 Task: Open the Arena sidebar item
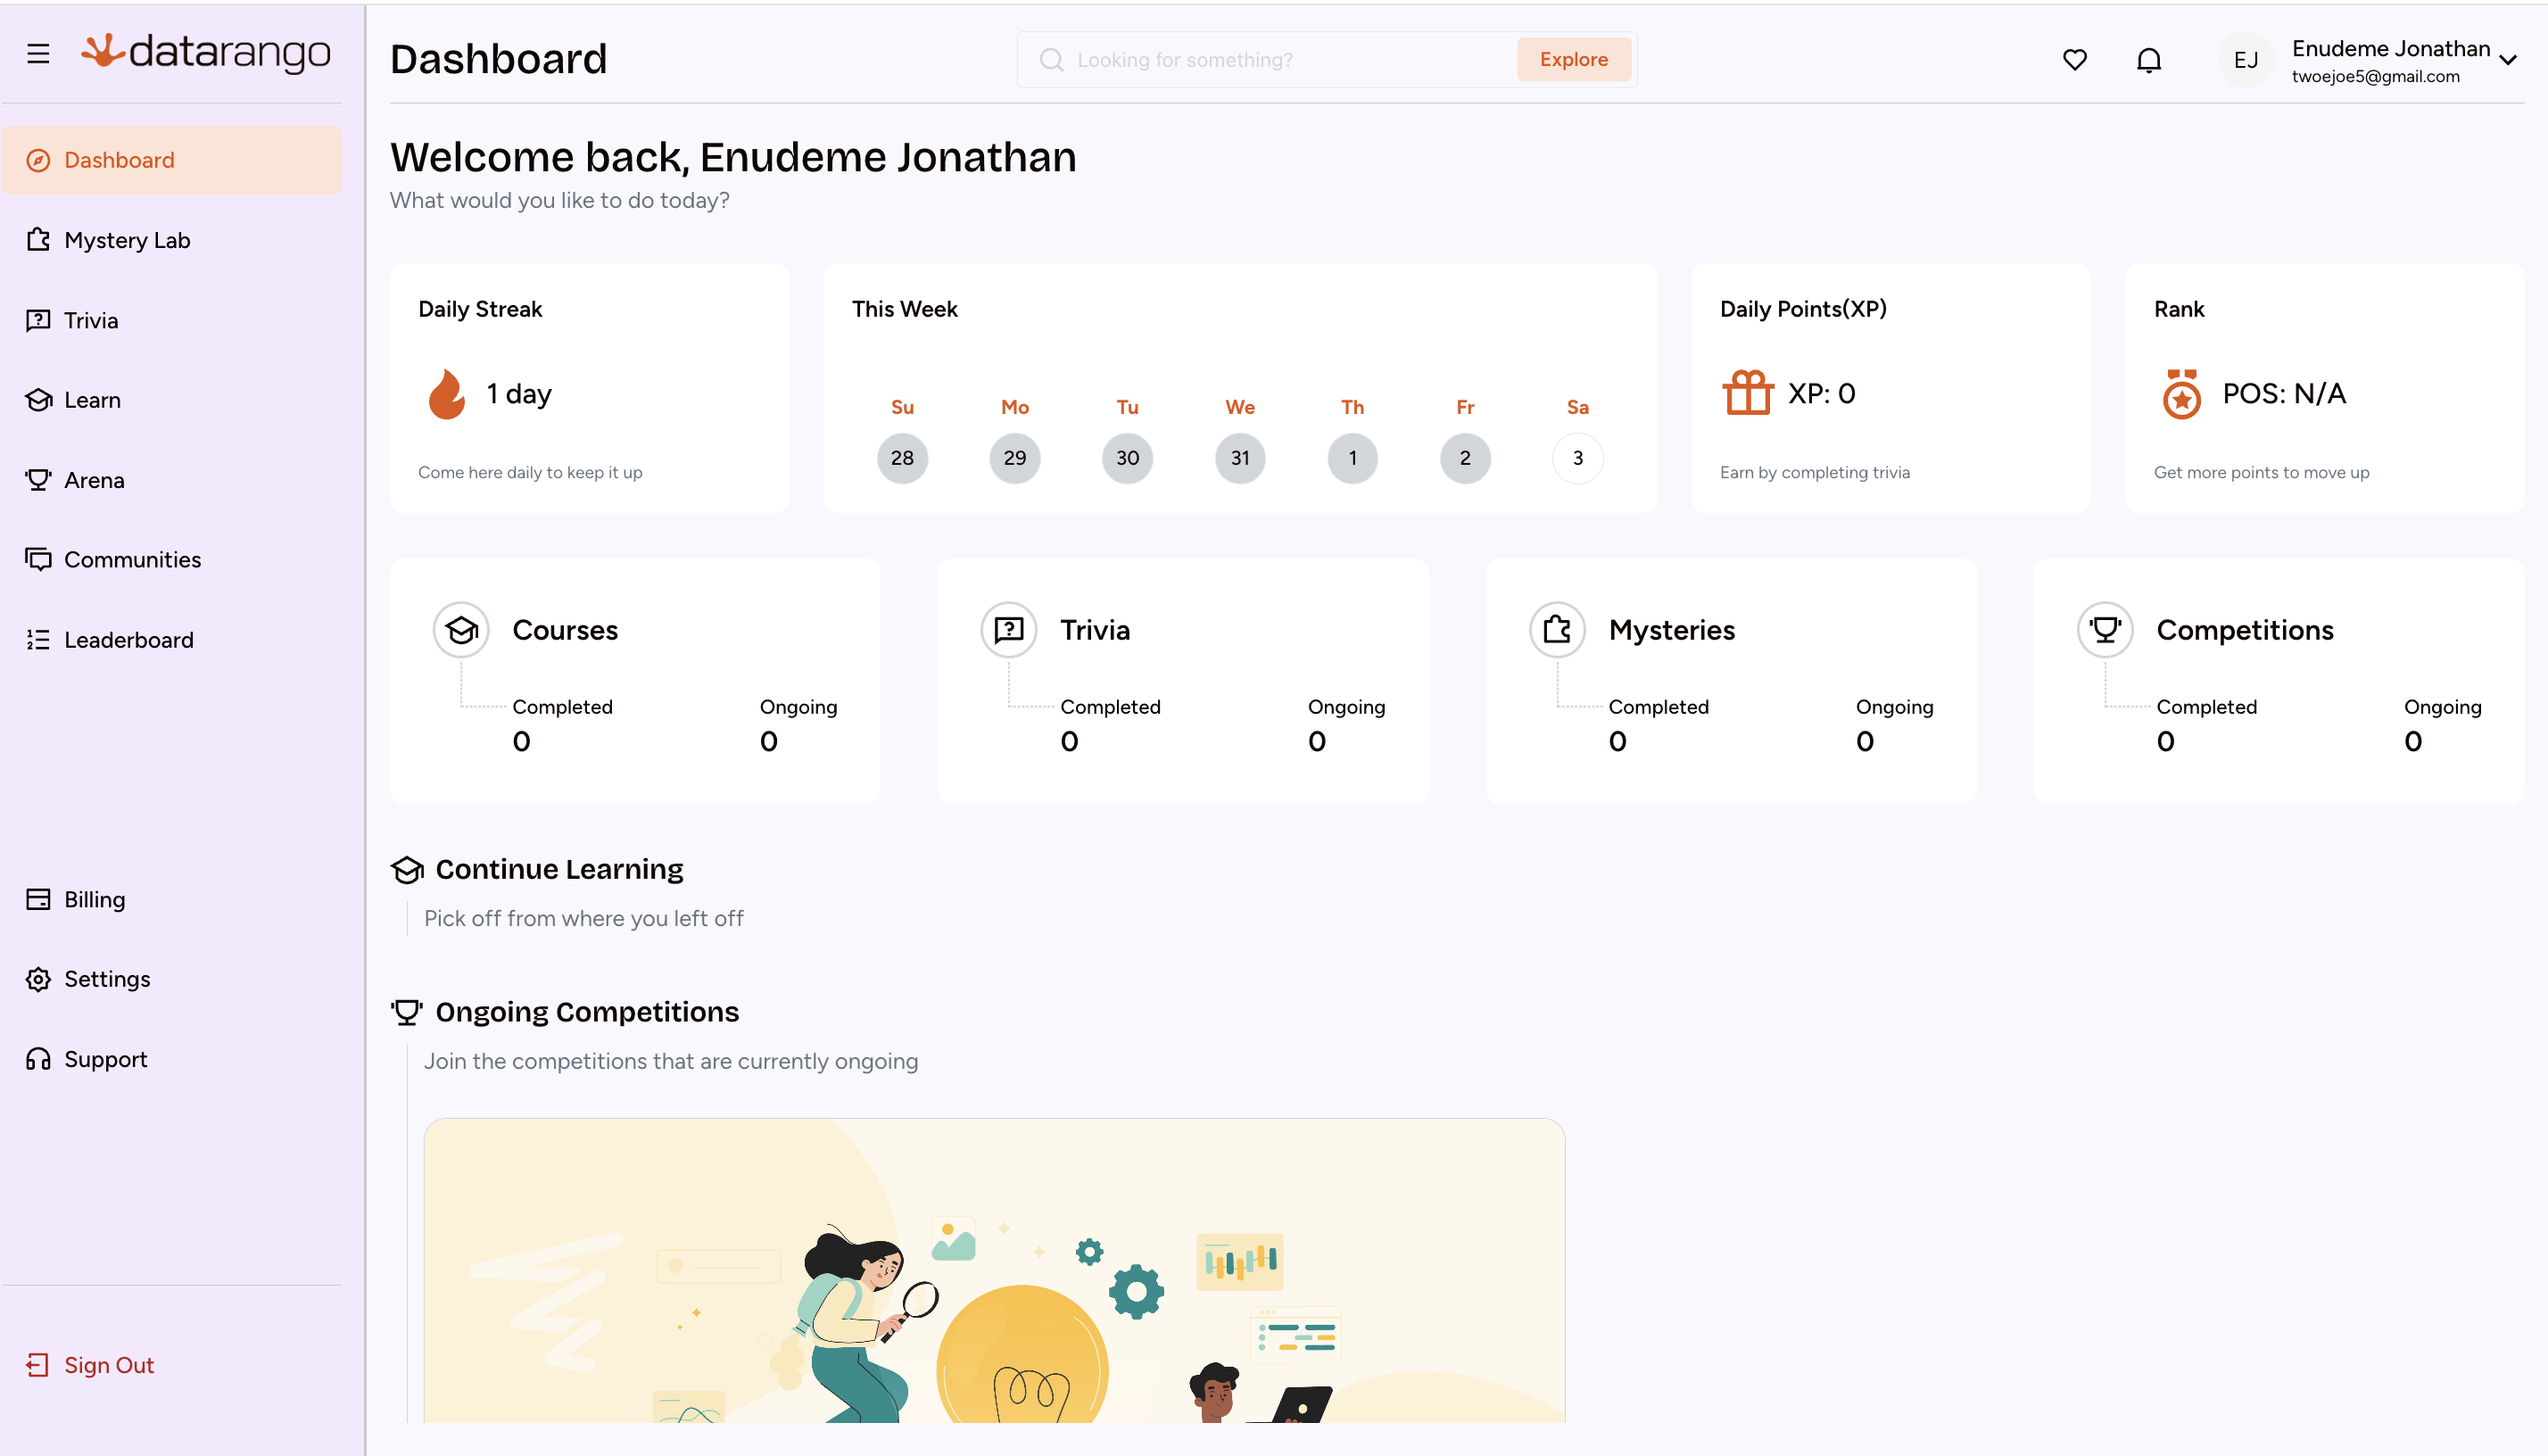(x=94, y=480)
